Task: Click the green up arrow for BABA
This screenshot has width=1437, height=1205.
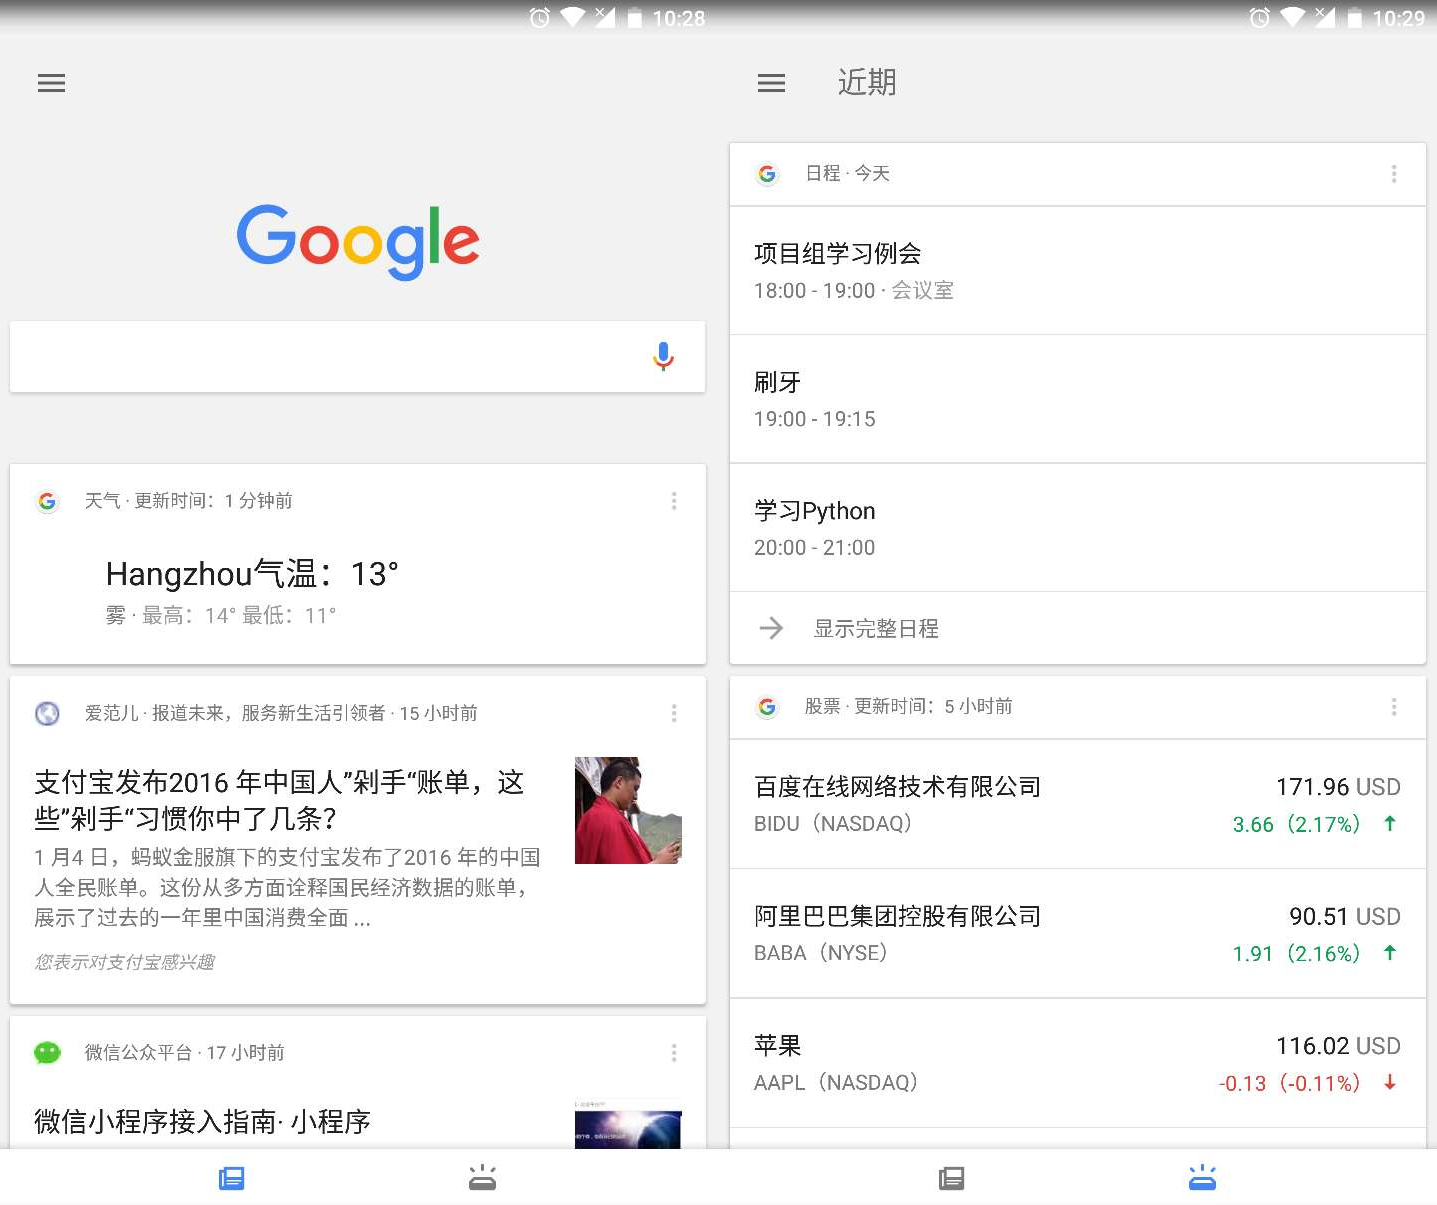Action: click(1390, 952)
